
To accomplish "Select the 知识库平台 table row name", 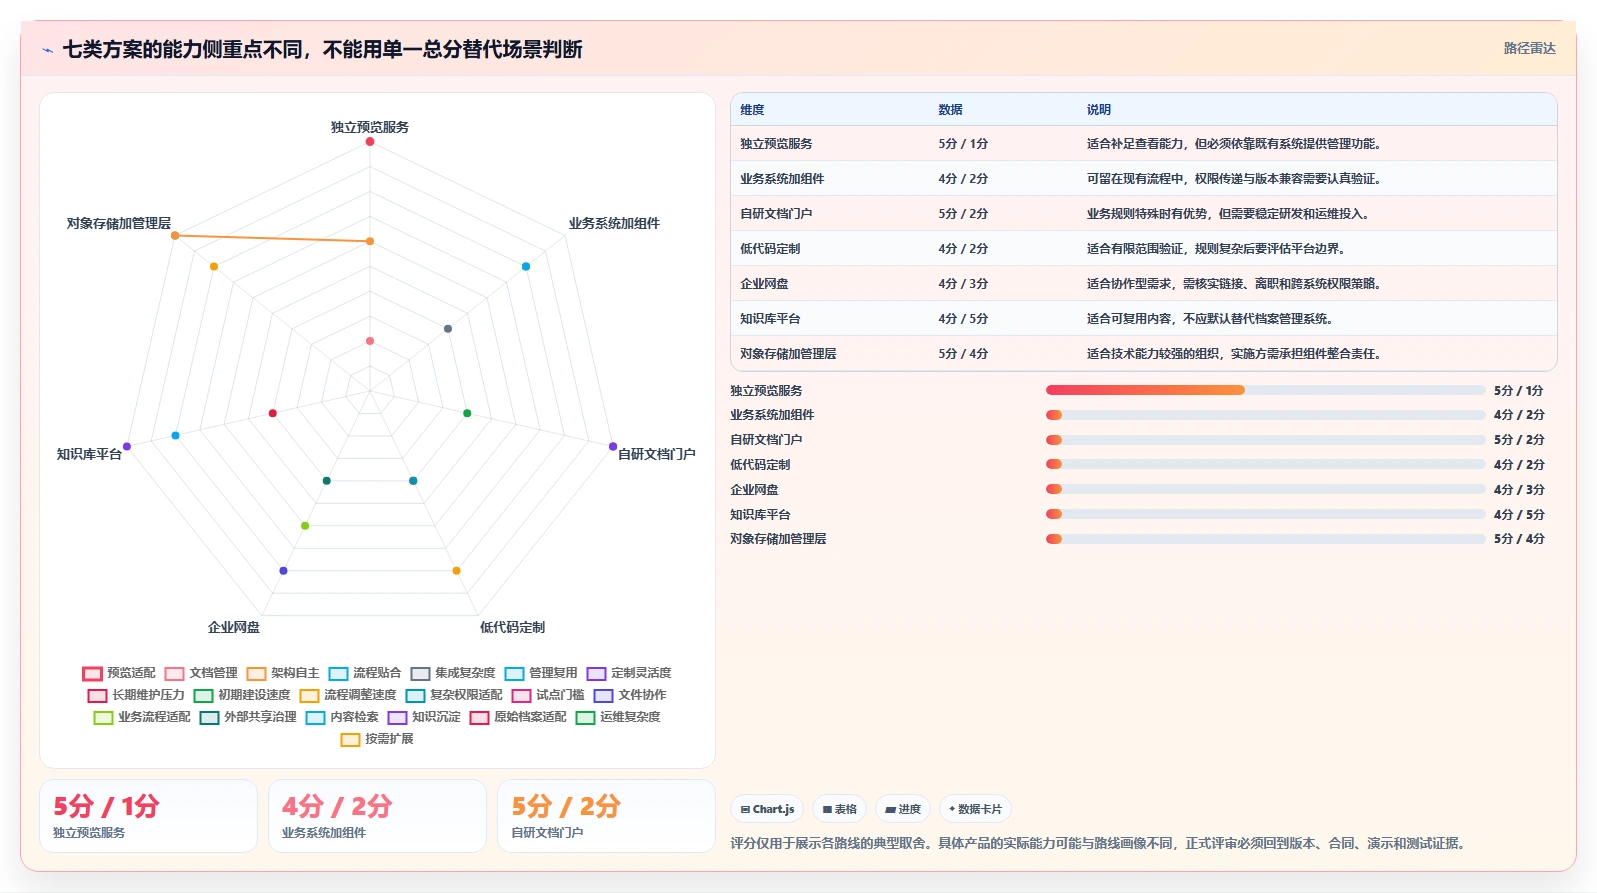I will click(x=770, y=319).
